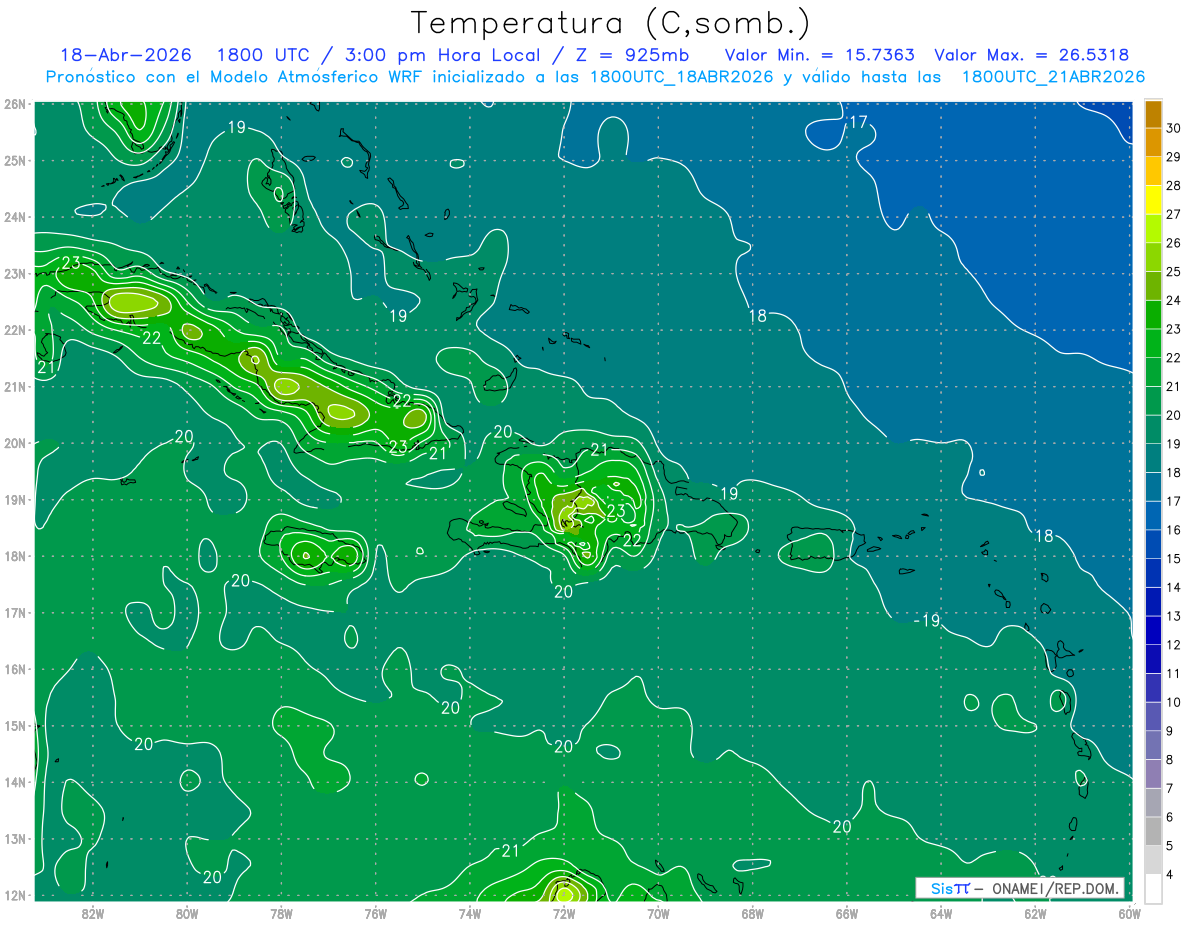Image resolution: width=1200 pixels, height=927 pixels.
Task: Click the Valor Max. = 26.5318 text
Action: pyautogui.click(x=1032, y=55)
